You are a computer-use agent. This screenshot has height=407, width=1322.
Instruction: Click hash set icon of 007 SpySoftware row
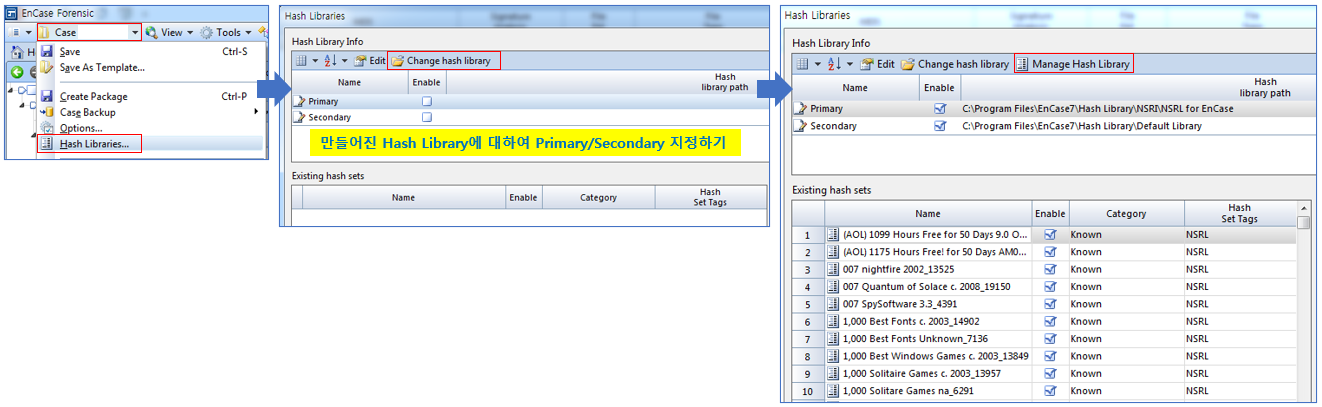tap(833, 304)
